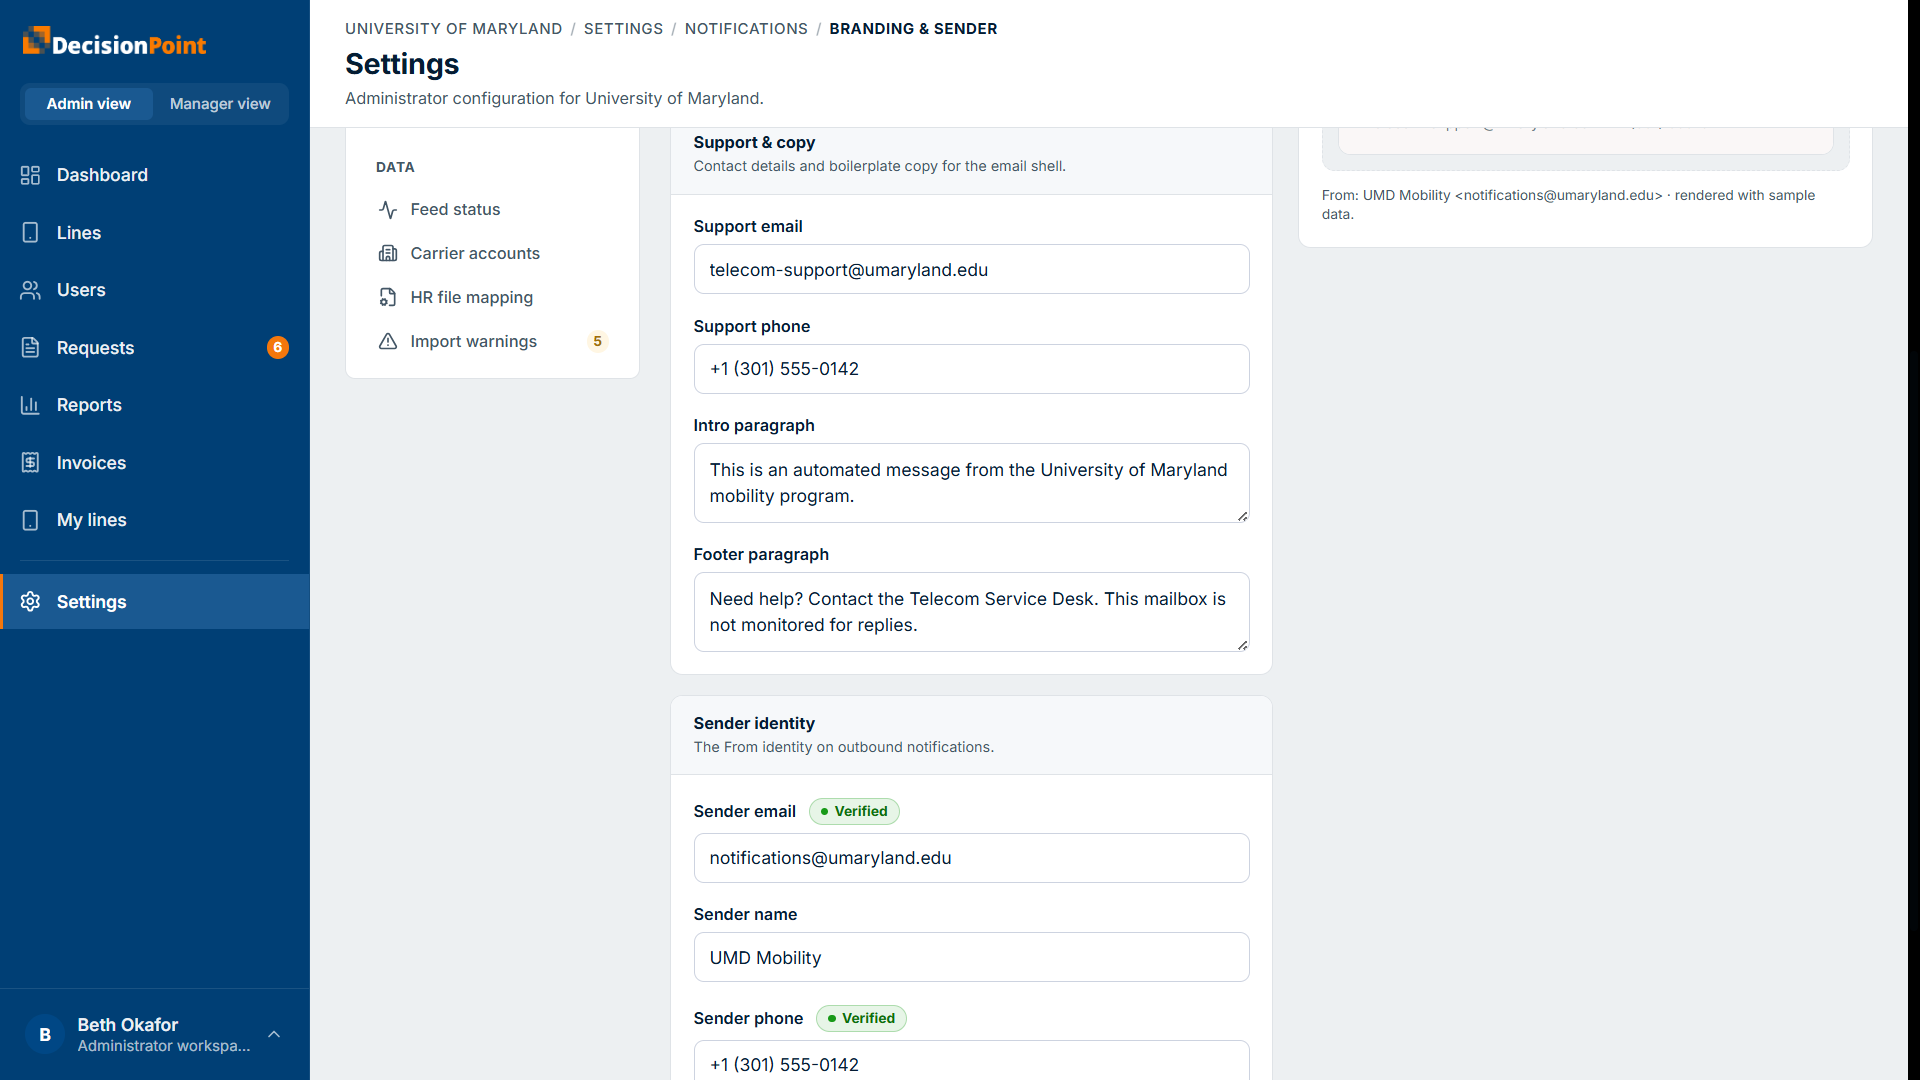Viewport: 1920px width, 1080px height.
Task: Click the Lines phone icon
Action: [x=30, y=233]
